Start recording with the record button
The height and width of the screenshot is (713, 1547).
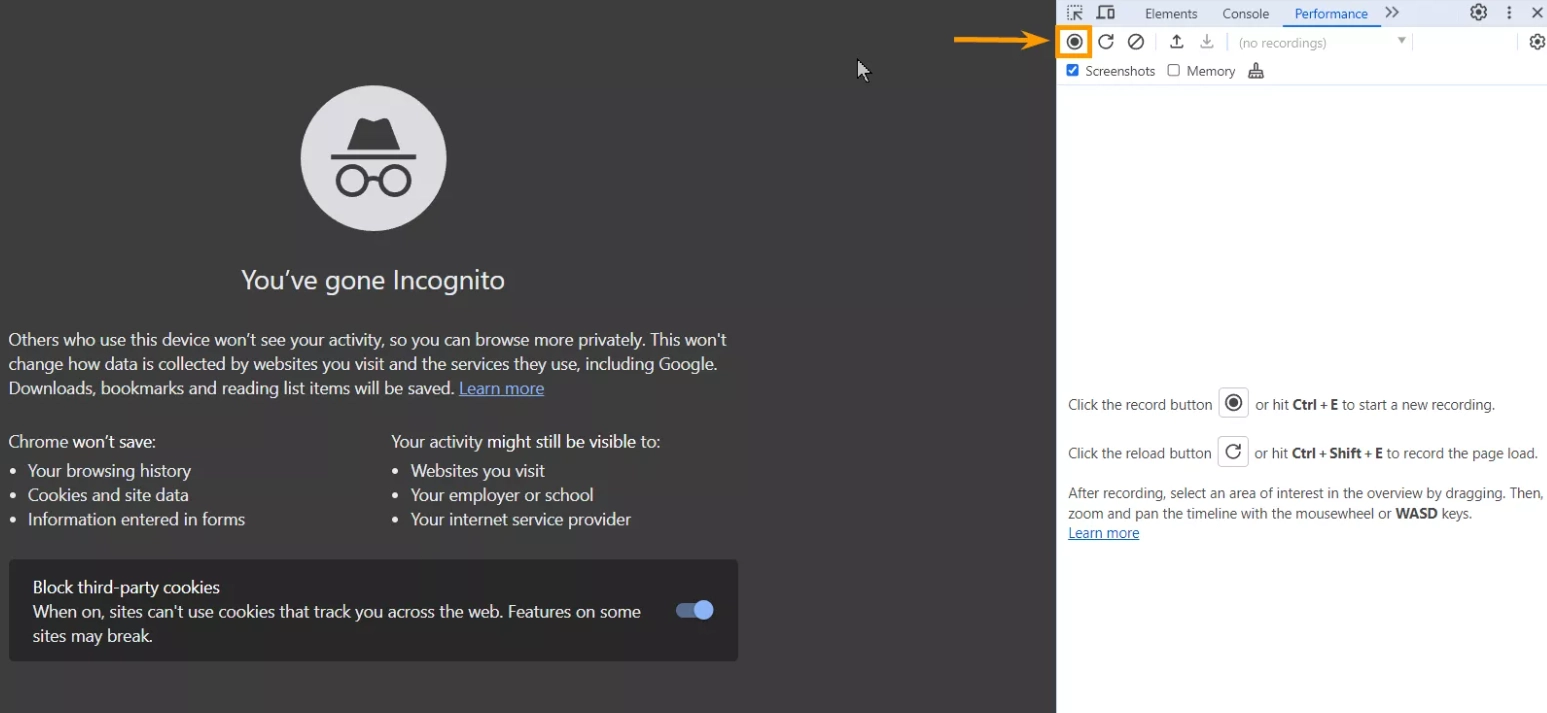point(1074,42)
